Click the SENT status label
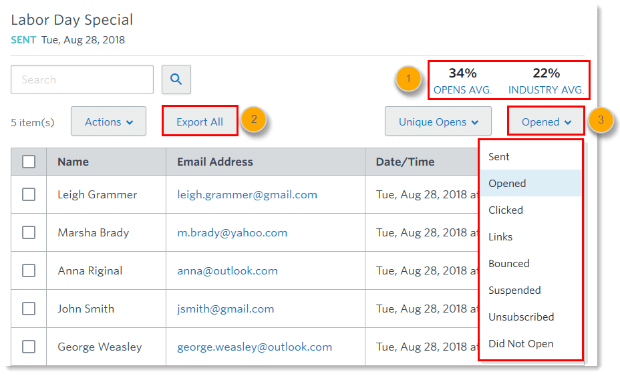 click(x=23, y=40)
